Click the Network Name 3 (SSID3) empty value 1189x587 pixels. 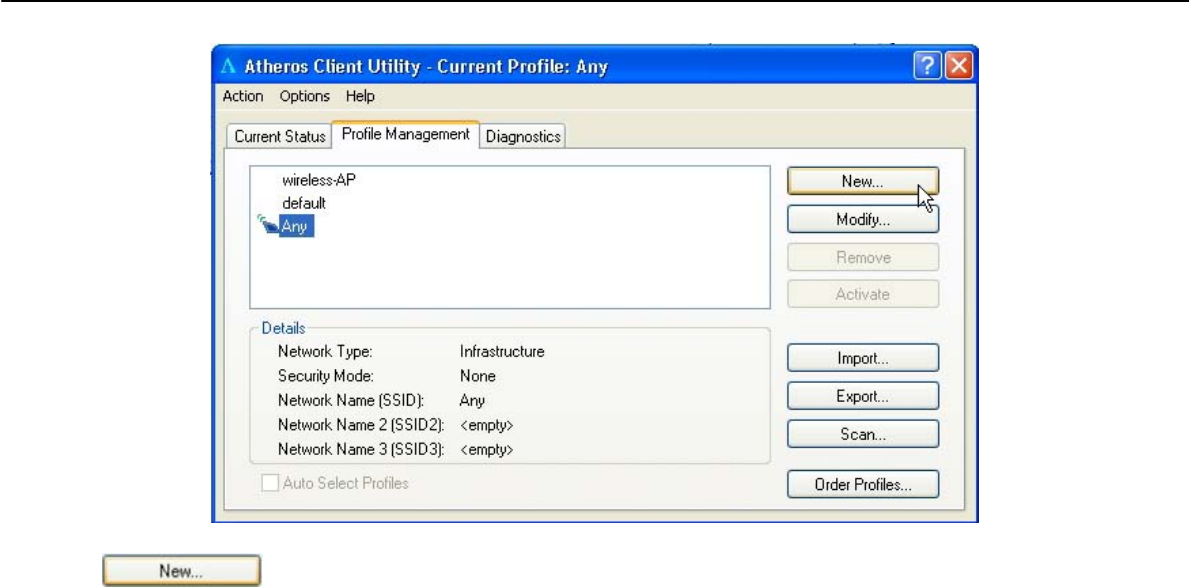click(486, 449)
